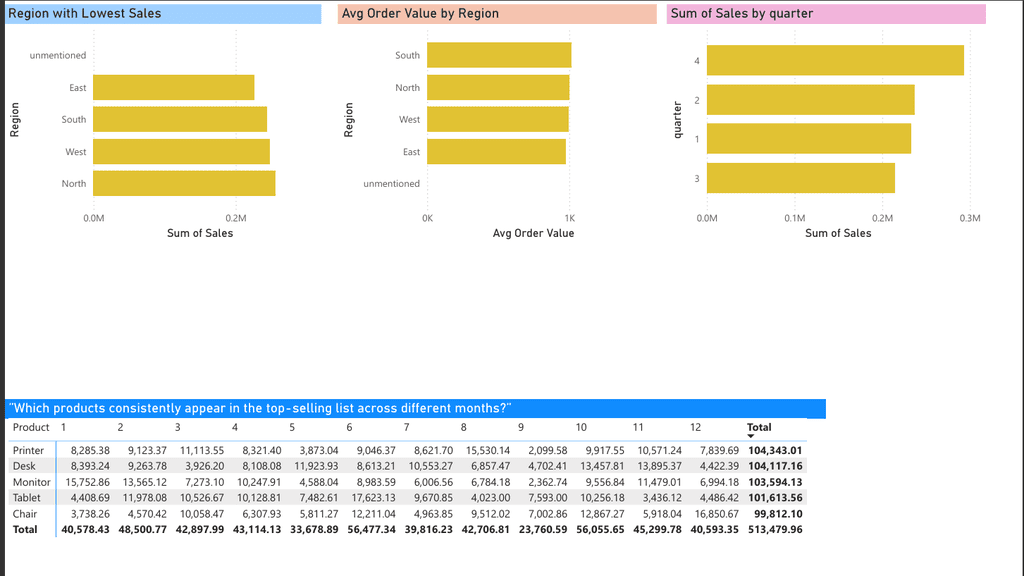Click the quarter 3 bar in Sum of Sales
1024x576 pixels.
click(x=800, y=178)
